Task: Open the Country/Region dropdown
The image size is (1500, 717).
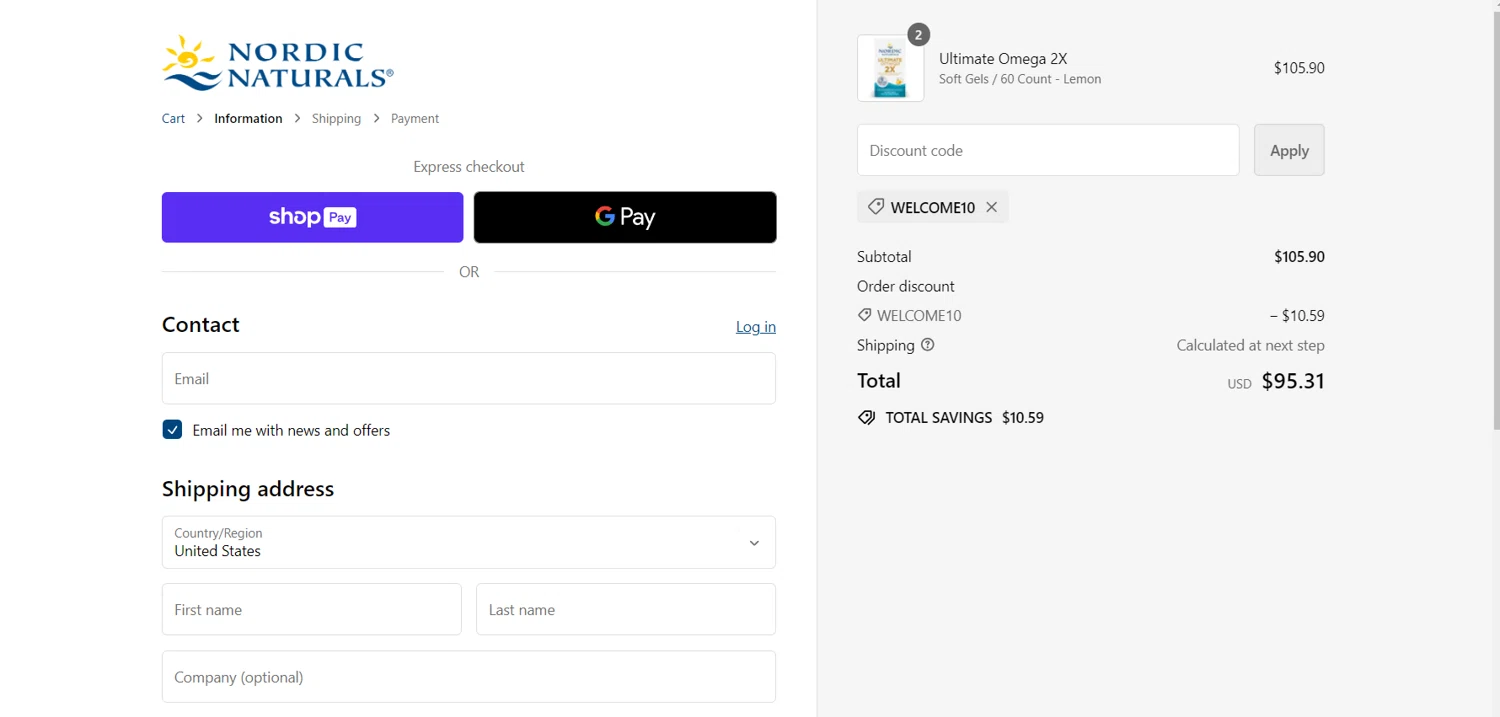Action: point(469,542)
